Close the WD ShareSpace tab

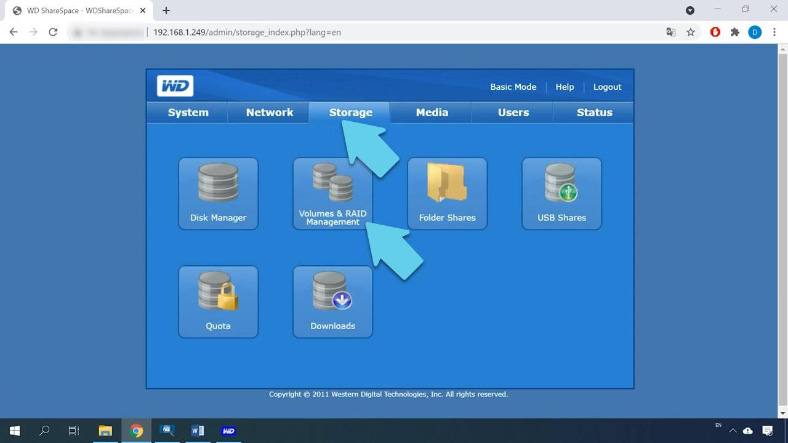[x=143, y=11]
